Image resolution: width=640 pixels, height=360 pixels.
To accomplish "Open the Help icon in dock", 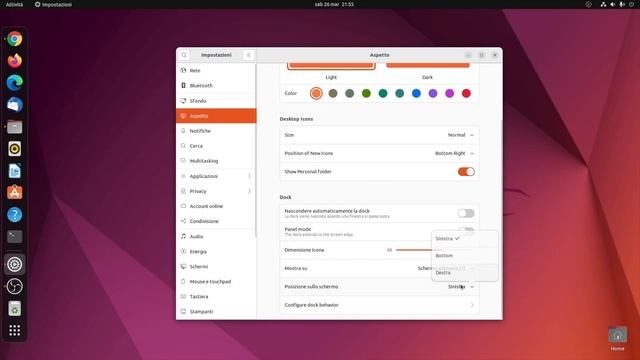I will tap(15, 215).
